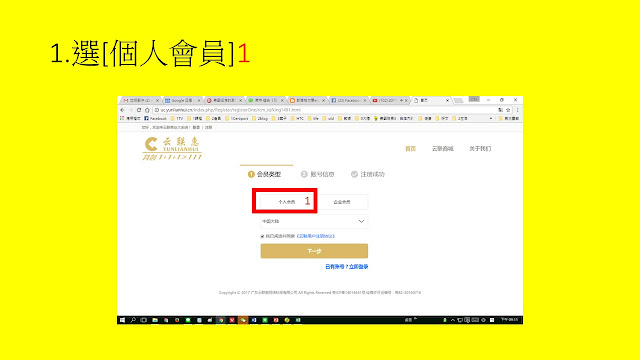This screenshot has height=360, width=640.
Task: Click the bookmark star icon
Action: tap(508, 110)
